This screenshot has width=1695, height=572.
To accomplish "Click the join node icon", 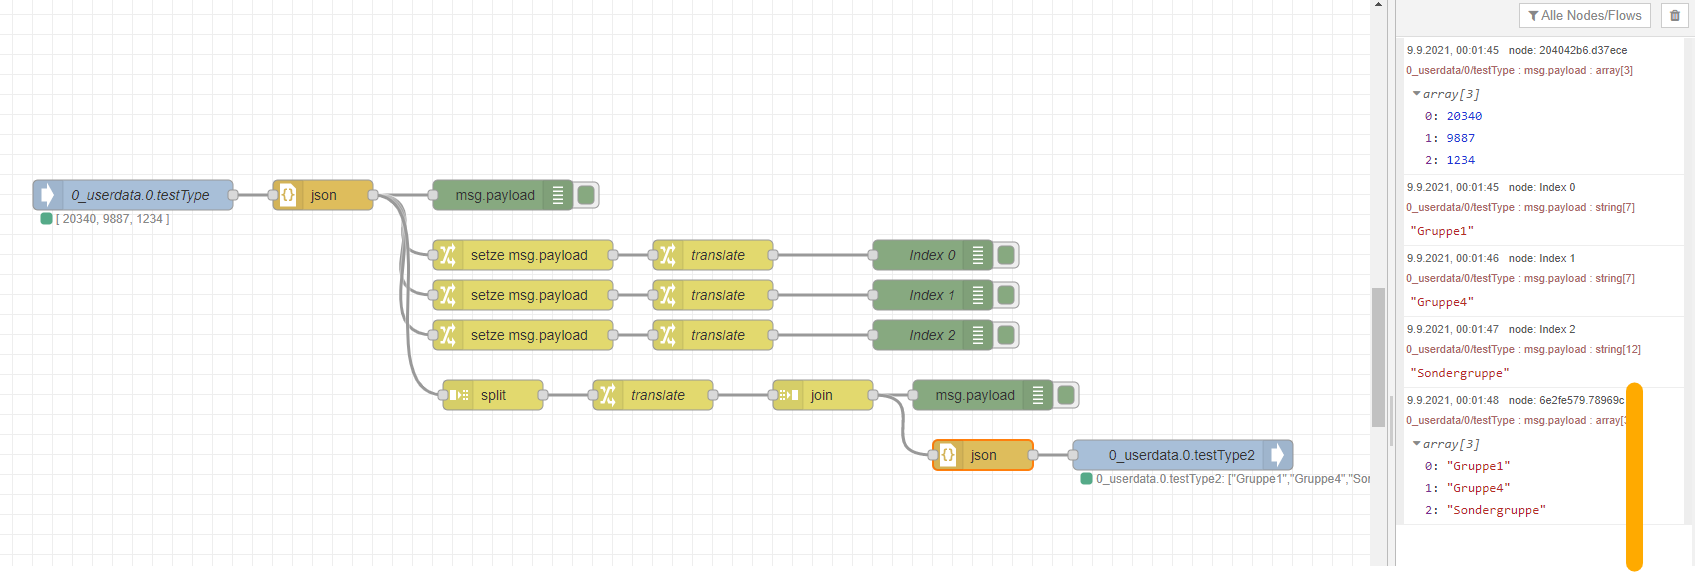I will pos(788,395).
